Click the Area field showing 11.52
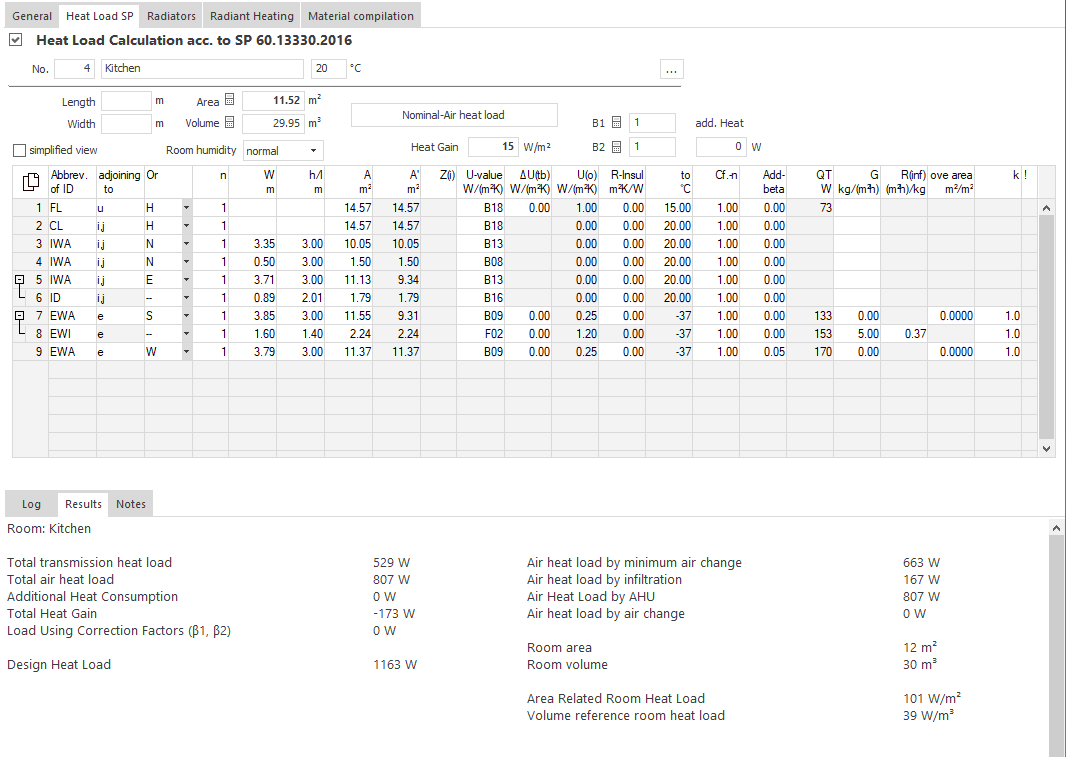 273,101
